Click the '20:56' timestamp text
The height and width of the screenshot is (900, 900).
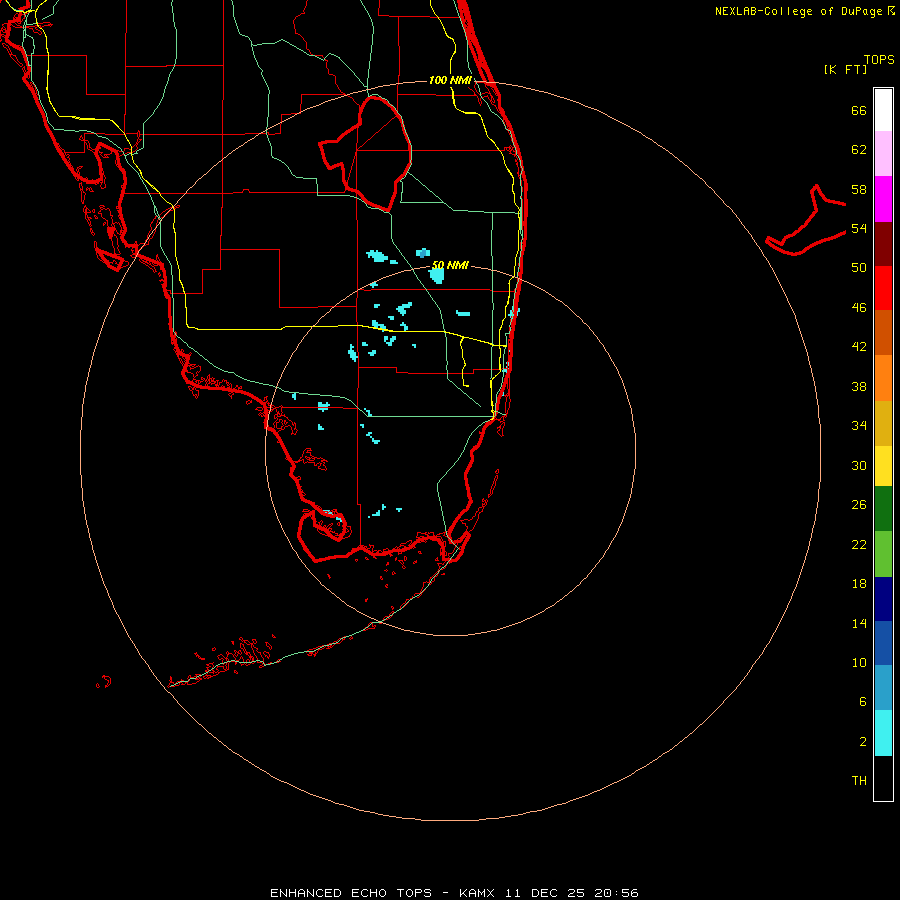(615, 893)
